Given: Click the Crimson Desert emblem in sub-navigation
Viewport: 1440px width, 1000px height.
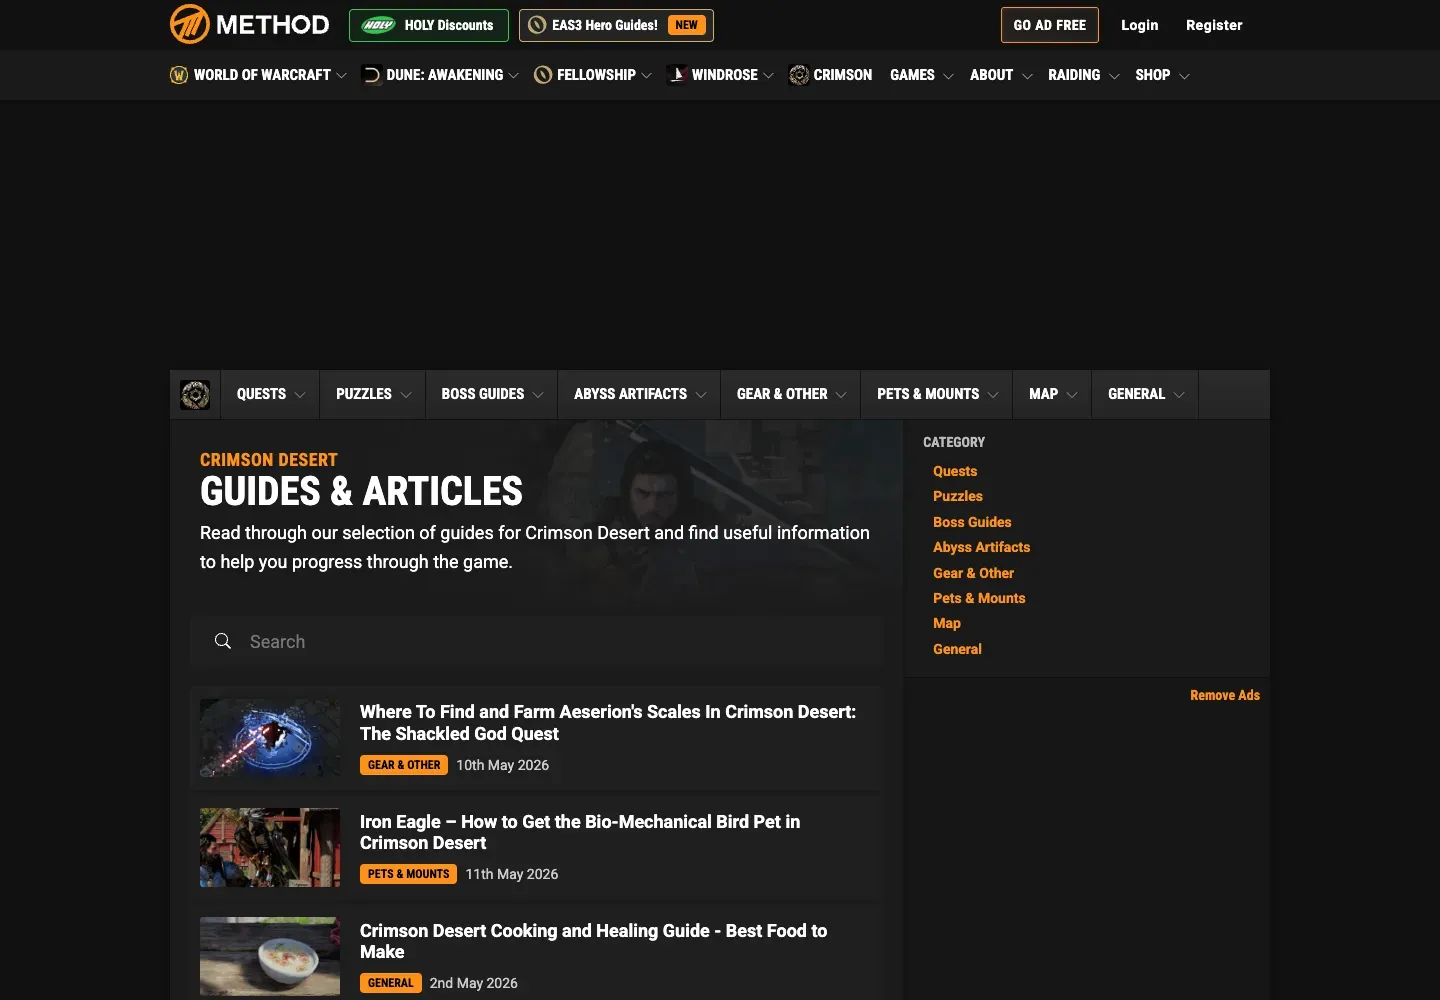Looking at the screenshot, I should (x=195, y=395).
